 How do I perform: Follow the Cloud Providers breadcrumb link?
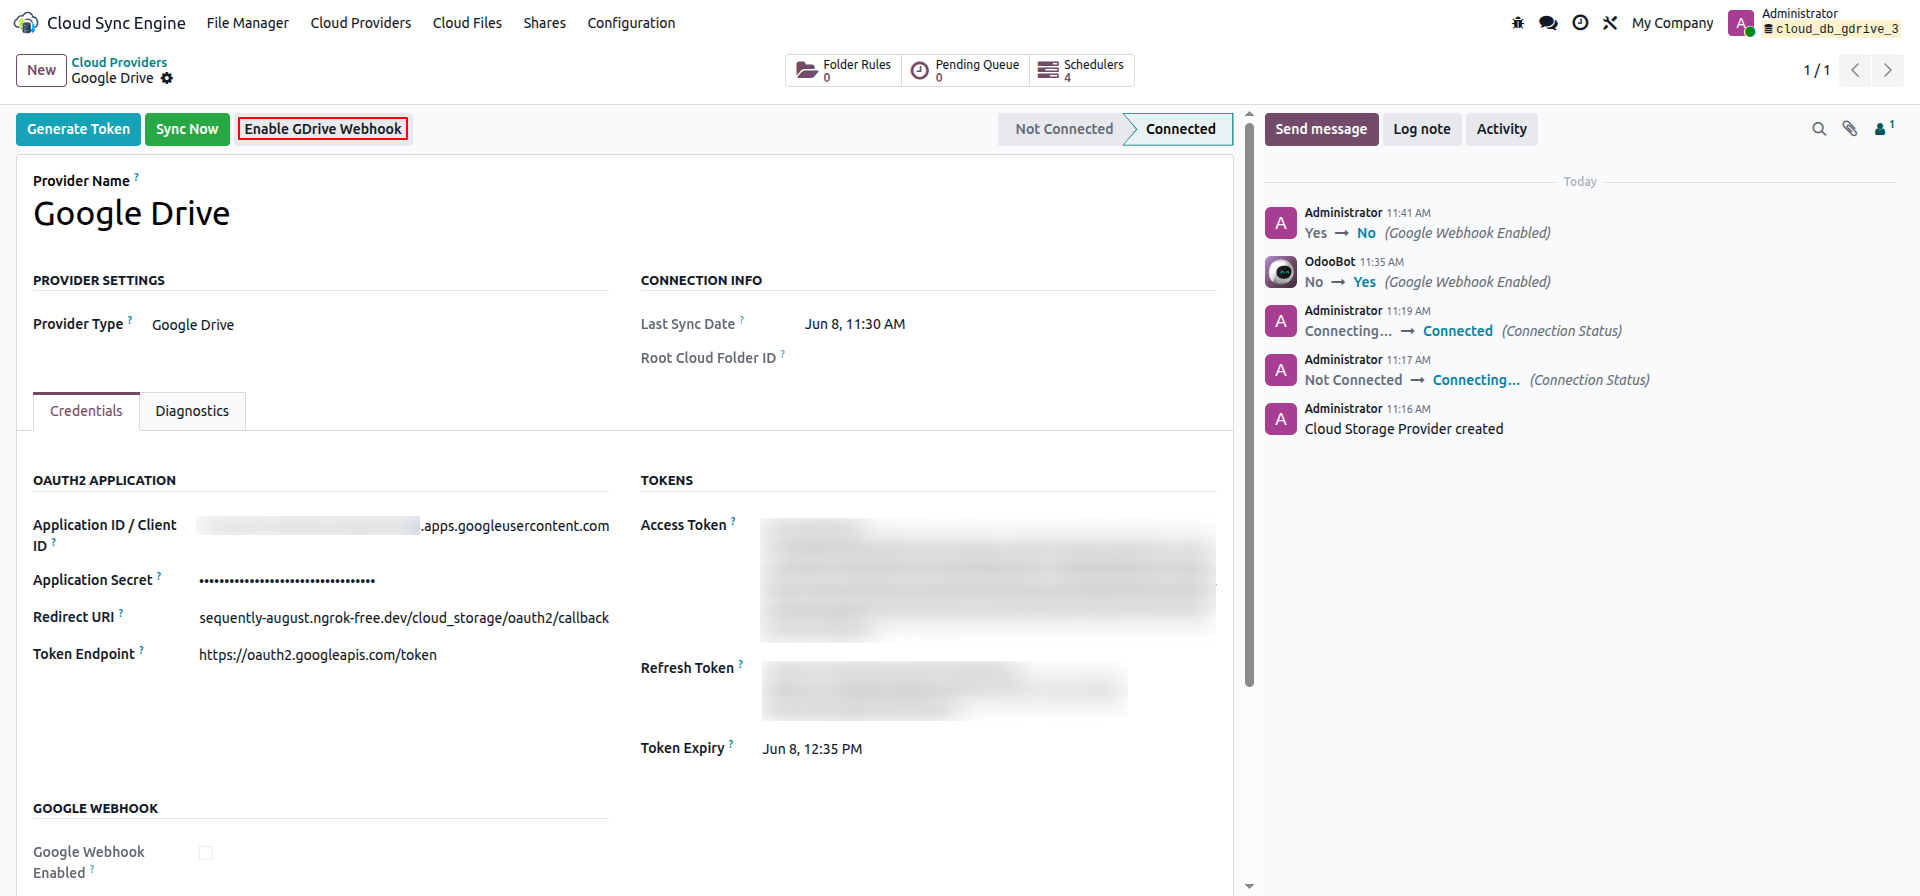pos(119,62)
